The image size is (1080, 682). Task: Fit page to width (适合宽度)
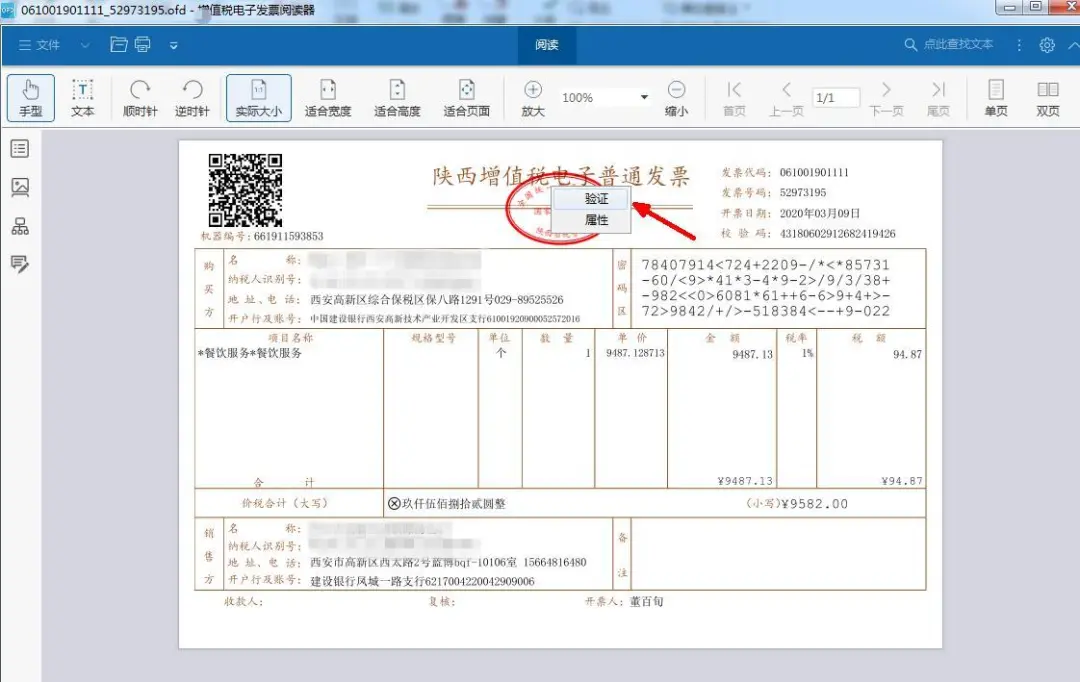(327, 96)
